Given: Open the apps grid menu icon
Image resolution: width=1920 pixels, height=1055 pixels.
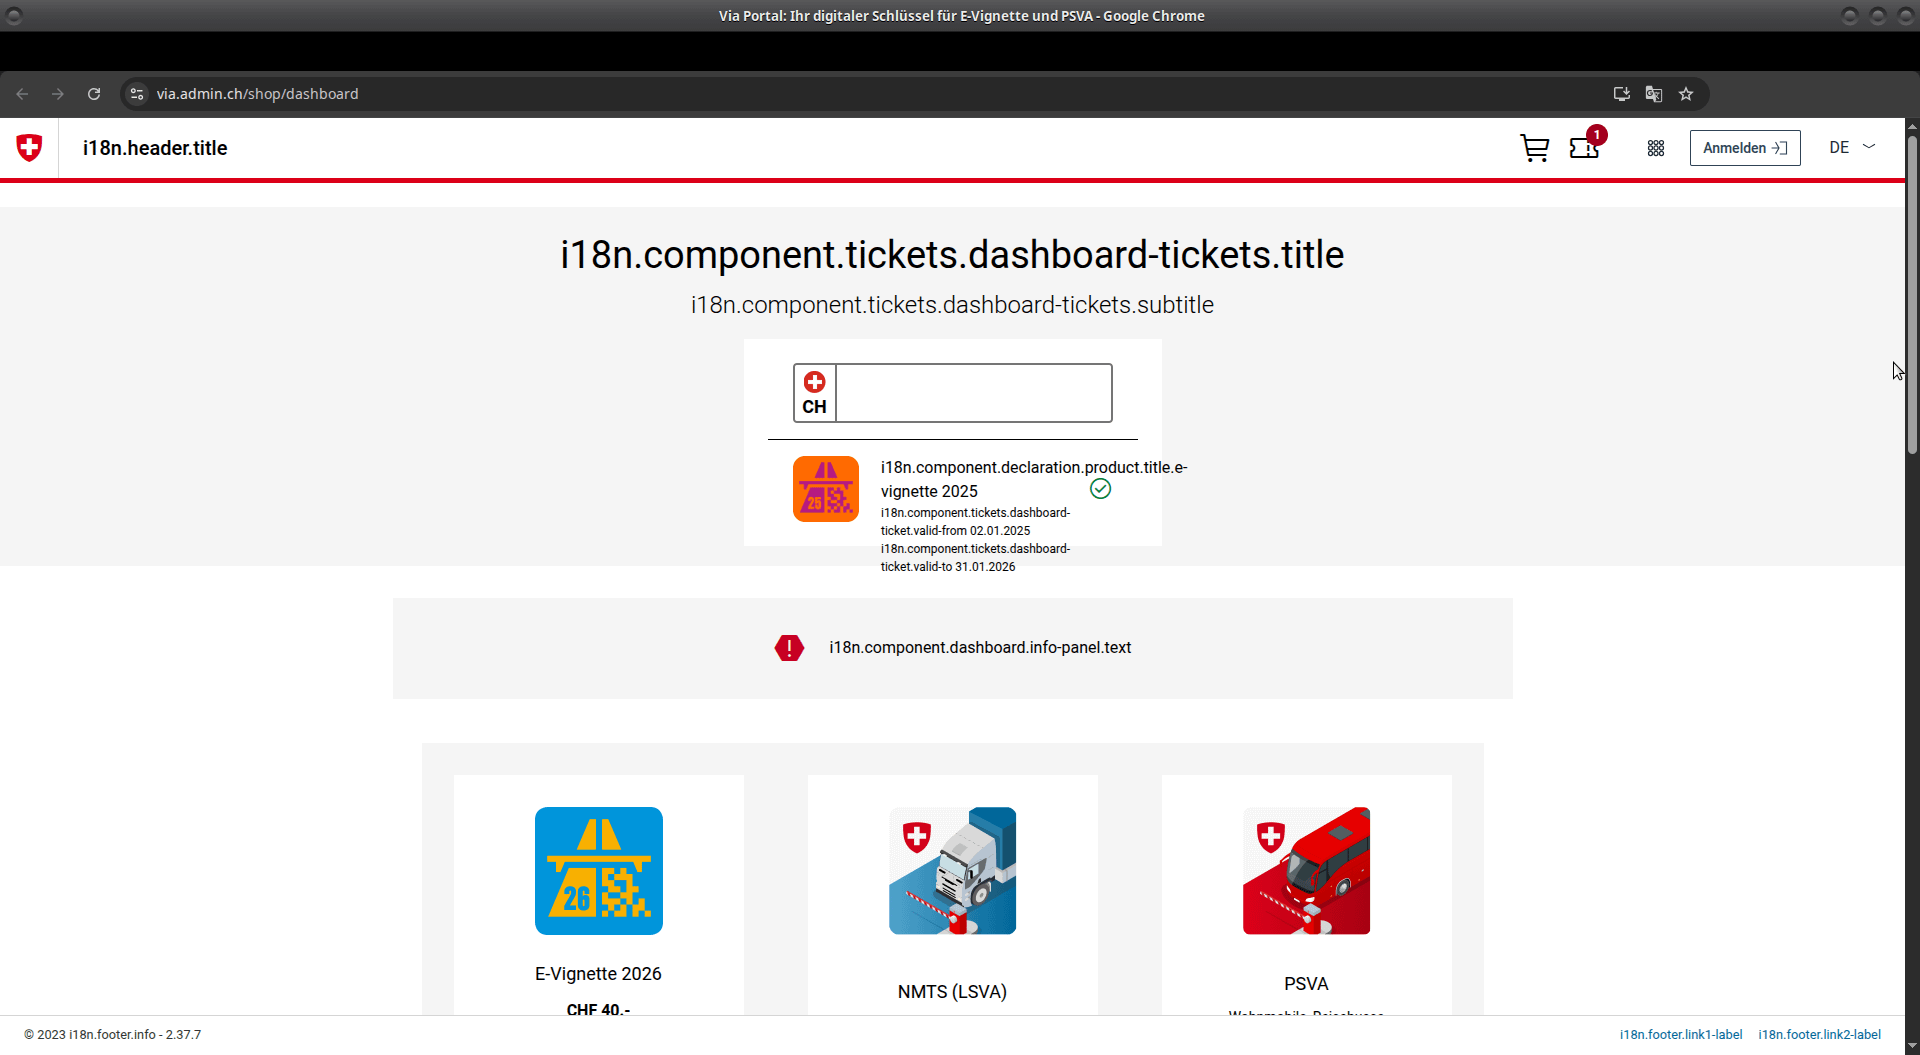Looking at the screenshot, I should click(1656, 148).
